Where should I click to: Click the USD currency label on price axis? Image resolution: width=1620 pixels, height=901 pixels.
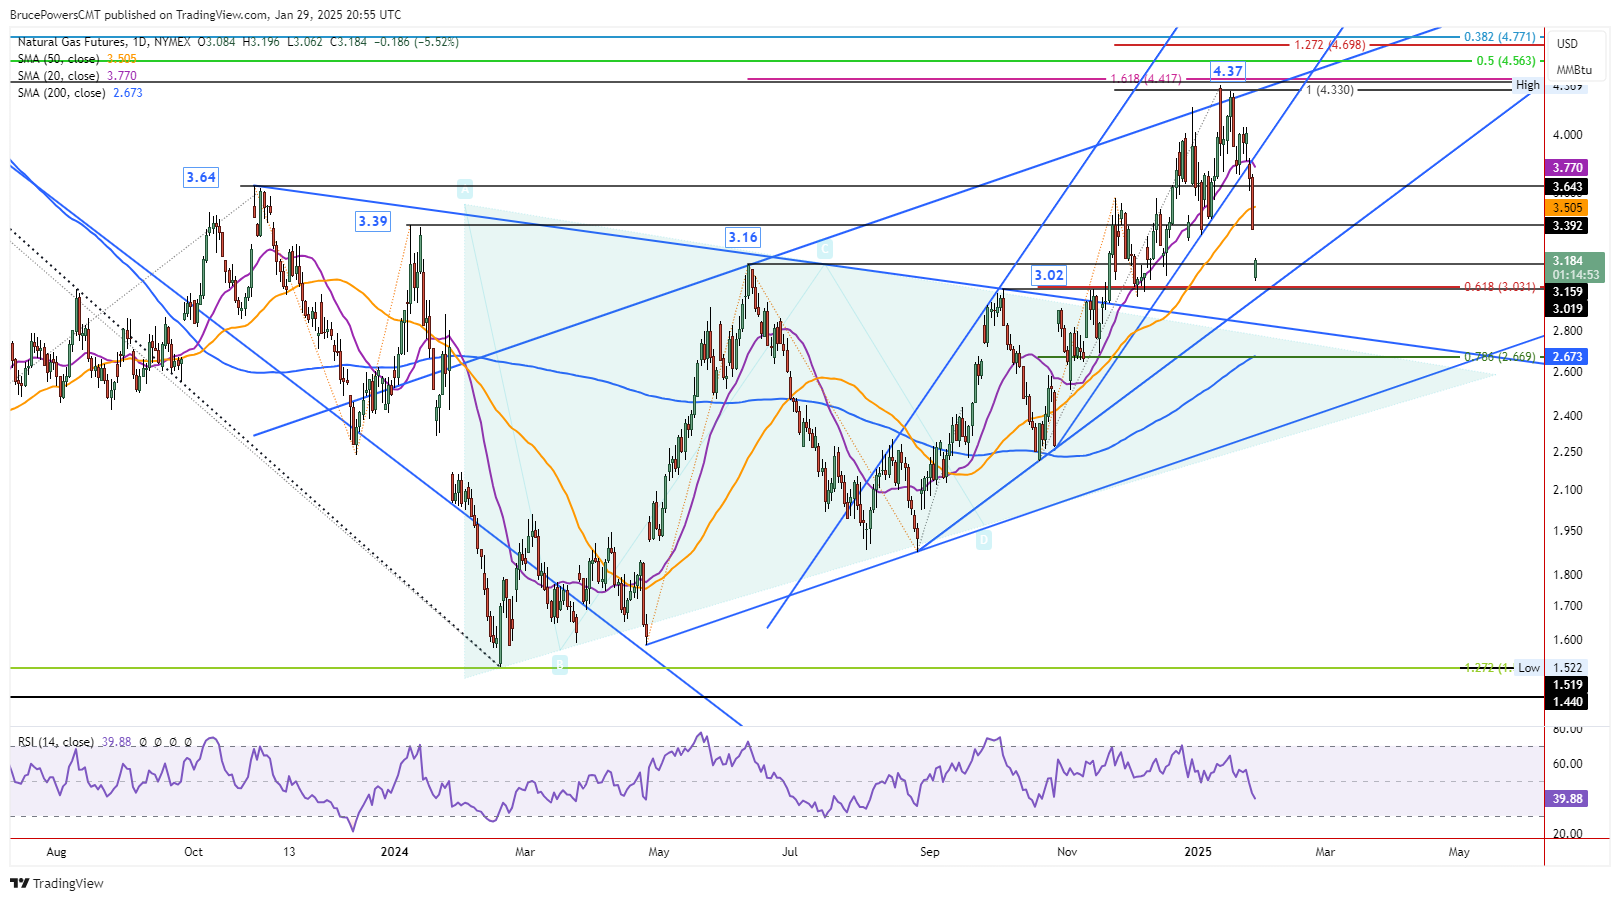(1567, 44)
